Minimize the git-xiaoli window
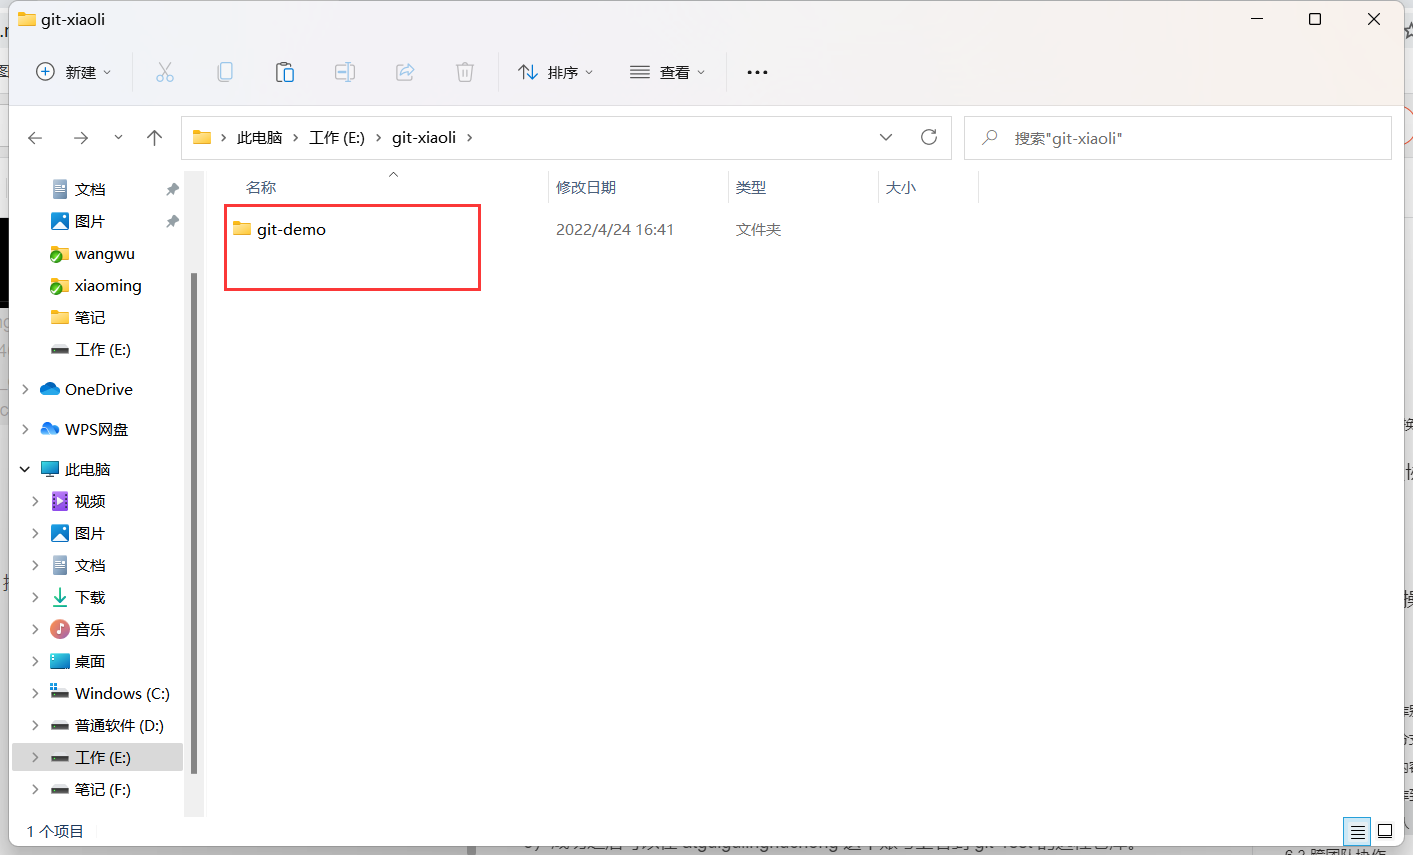Image resolution: width=1413 pixels, height=855 pixels. pyautogui.click(x=1257, y=19)
